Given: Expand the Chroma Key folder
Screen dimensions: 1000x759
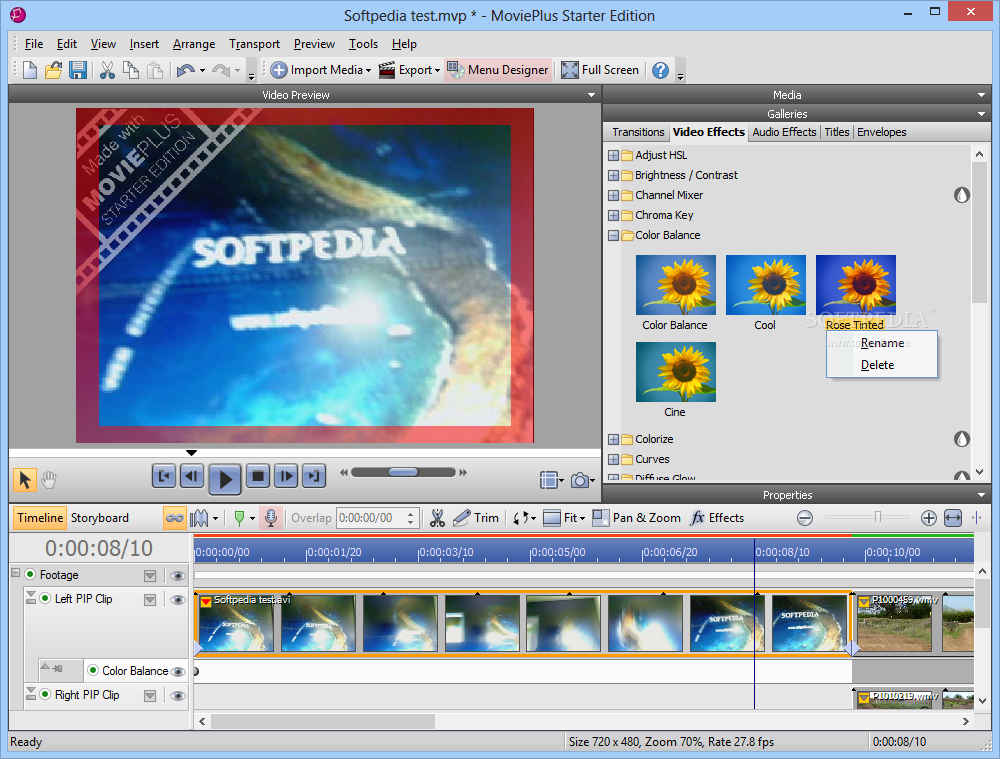Looking at the screenshot, I should [x=613, y=215].
